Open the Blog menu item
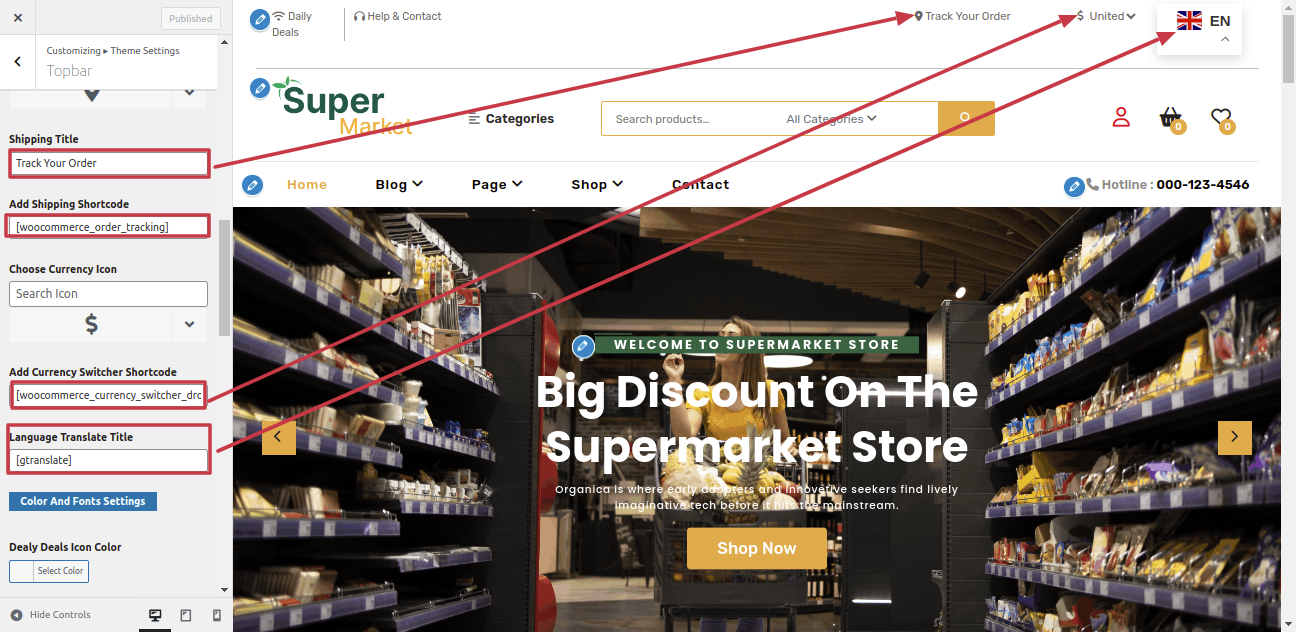The width and height of the screenshot is (1296, 632). [x=399, y=184]
